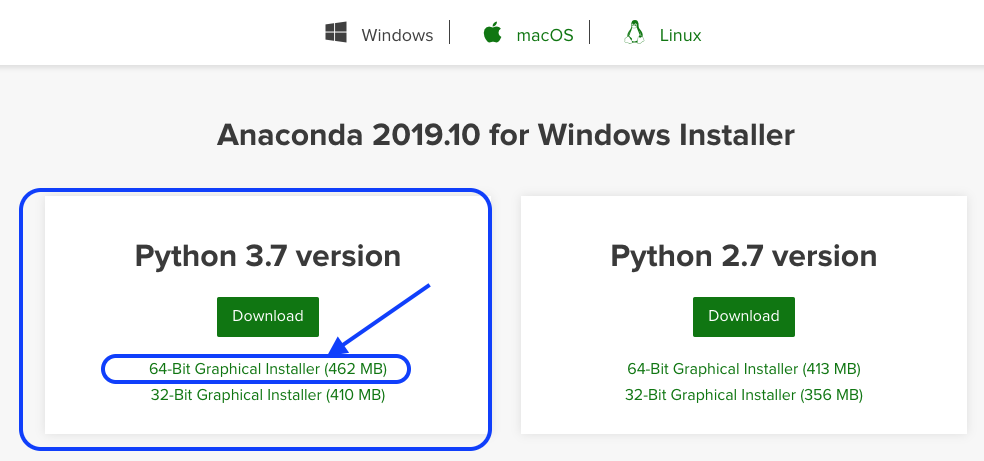This screenshot has height=461, width=984.
Task: Click the Linux penguin icon
Action: pyautogui.click(x=633, y=33)
